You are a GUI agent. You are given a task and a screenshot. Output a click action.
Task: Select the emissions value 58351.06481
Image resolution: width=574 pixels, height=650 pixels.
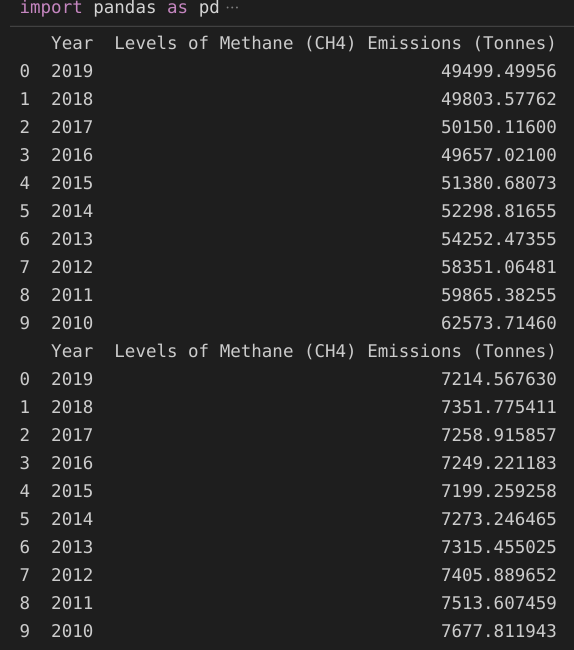coord(499,267)
